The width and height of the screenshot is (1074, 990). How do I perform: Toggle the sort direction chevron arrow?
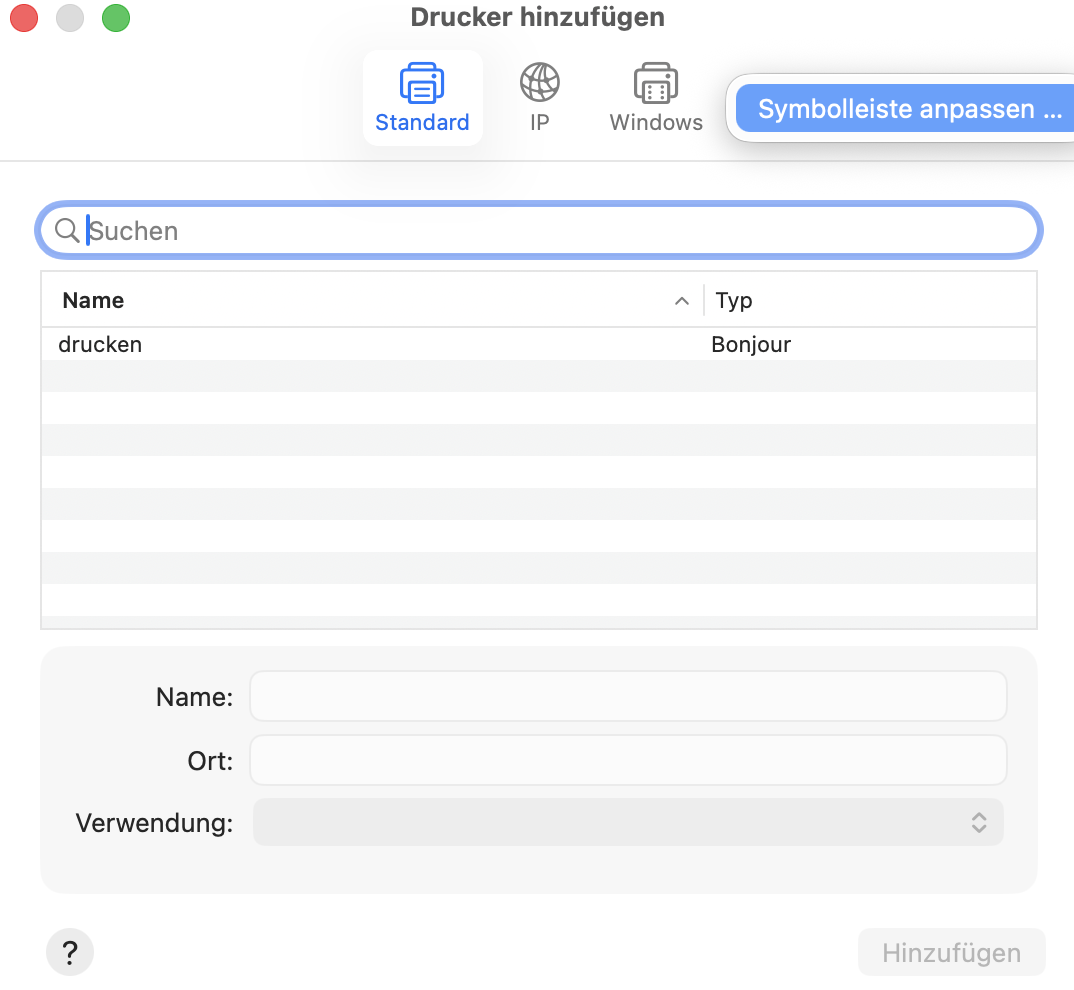682,301
